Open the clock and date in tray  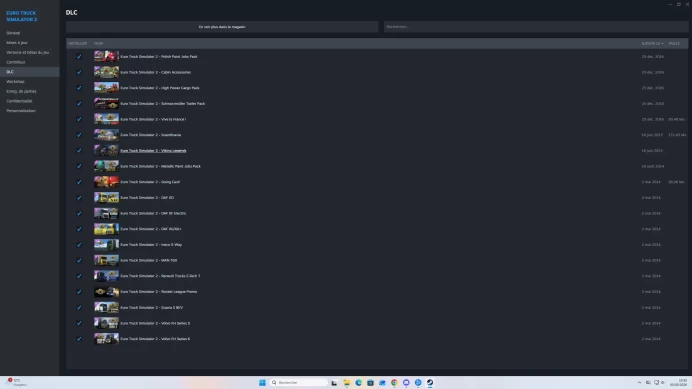(679, 382)
